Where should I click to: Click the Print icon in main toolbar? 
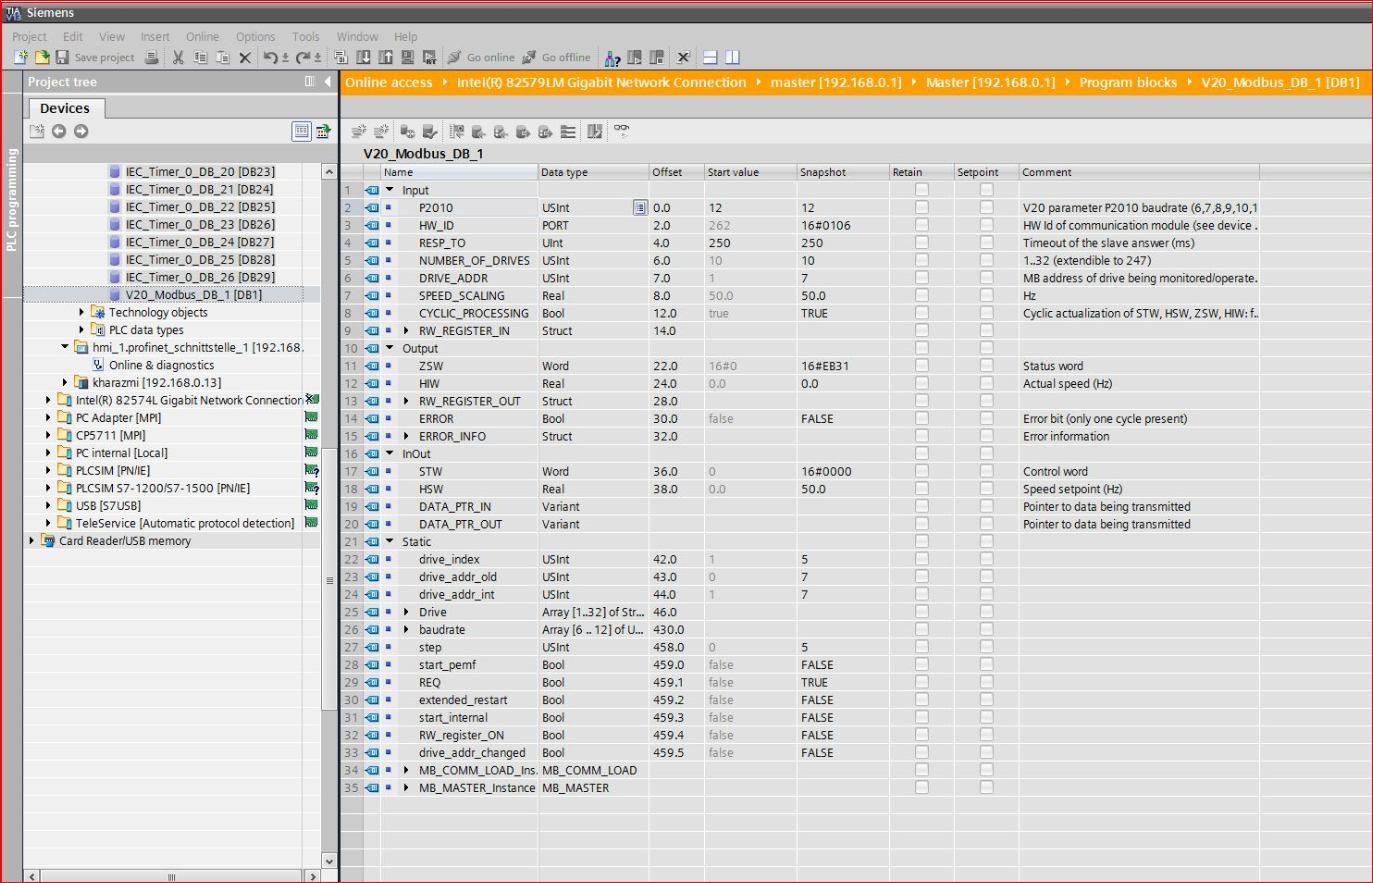click(x=151, y=58)
